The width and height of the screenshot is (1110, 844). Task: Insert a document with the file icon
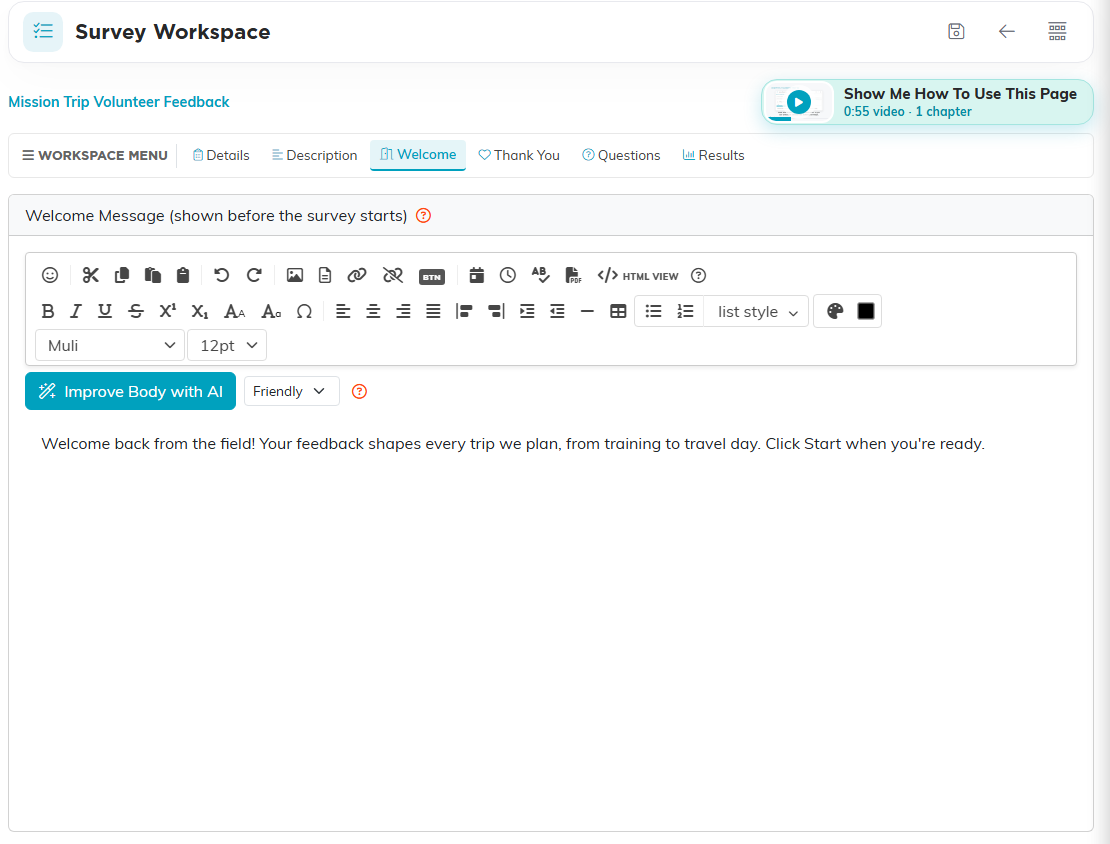(325, 275)
